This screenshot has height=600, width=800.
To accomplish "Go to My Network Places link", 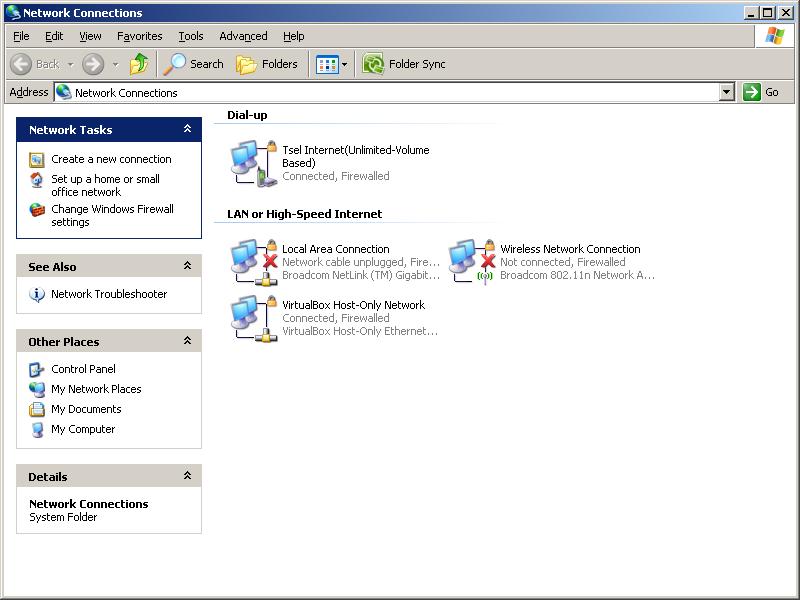I will tap(96, 389).
